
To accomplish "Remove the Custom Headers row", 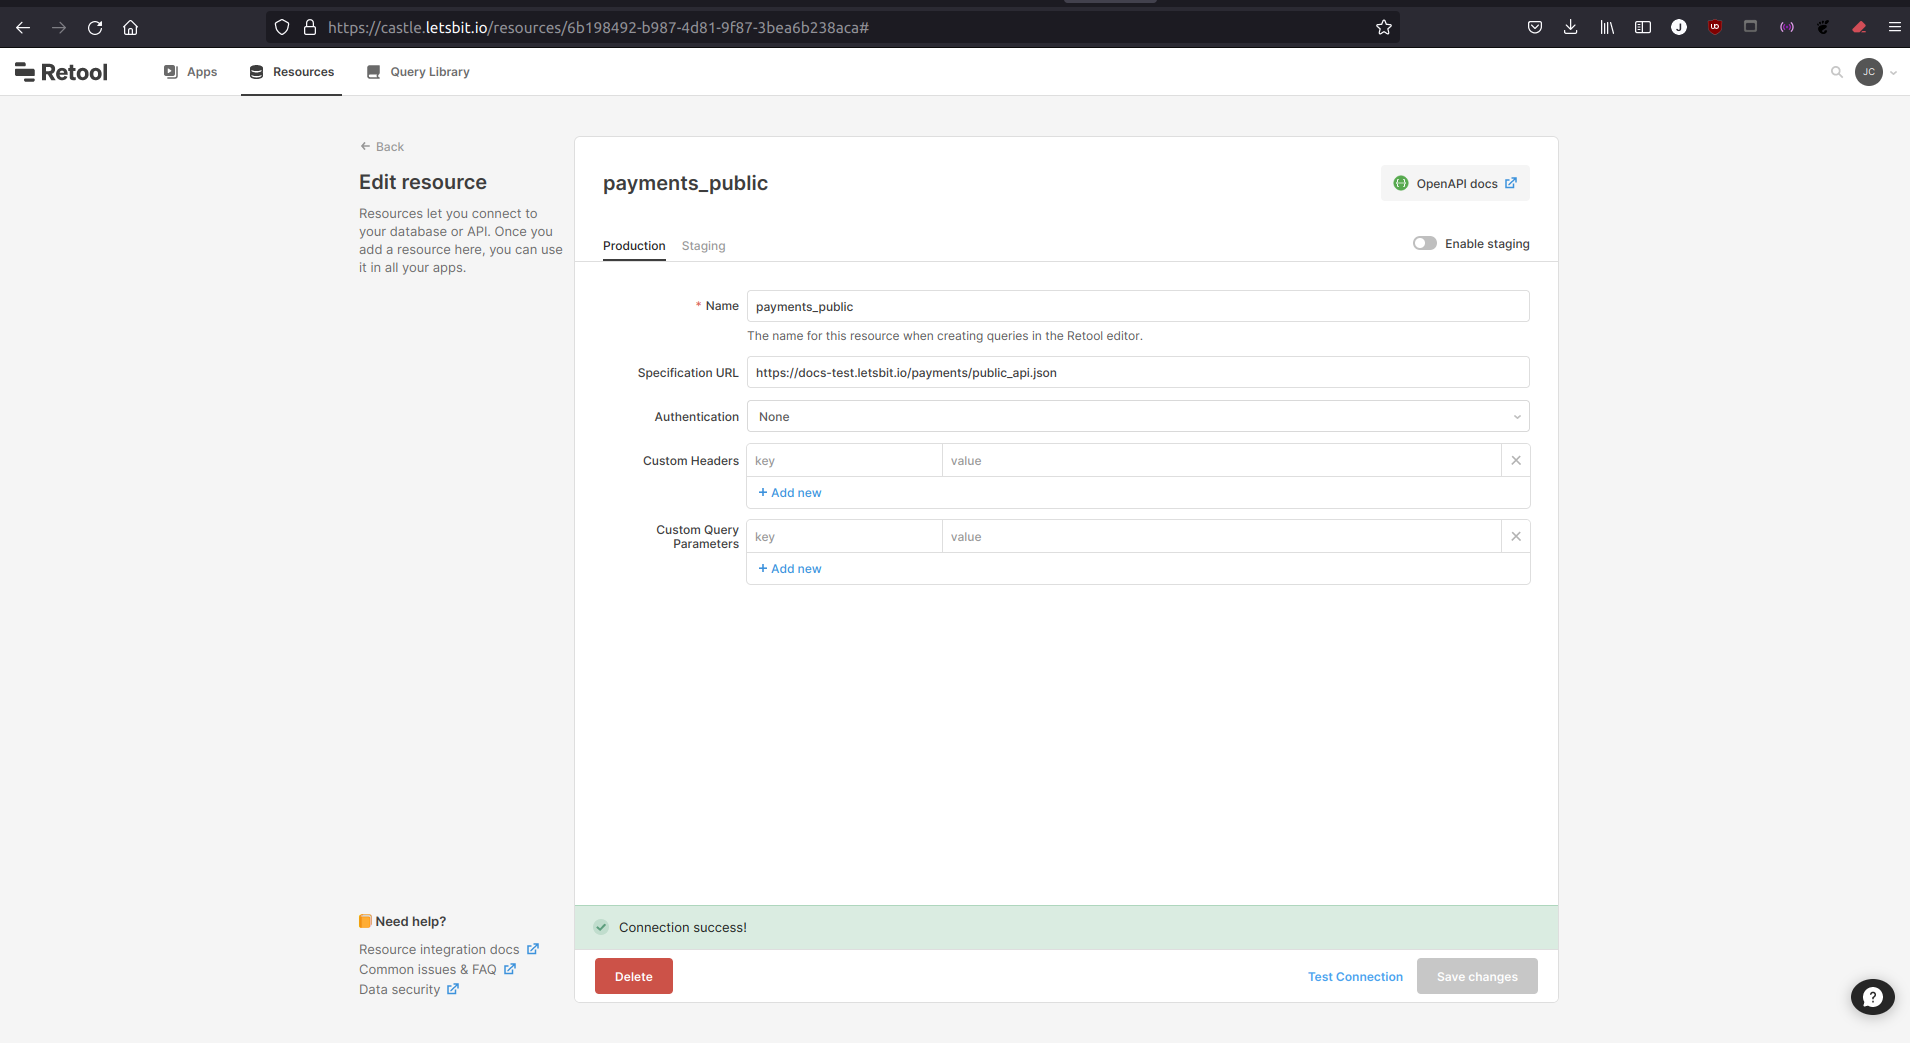I will pyautogui.click(x=1516, y=461).
